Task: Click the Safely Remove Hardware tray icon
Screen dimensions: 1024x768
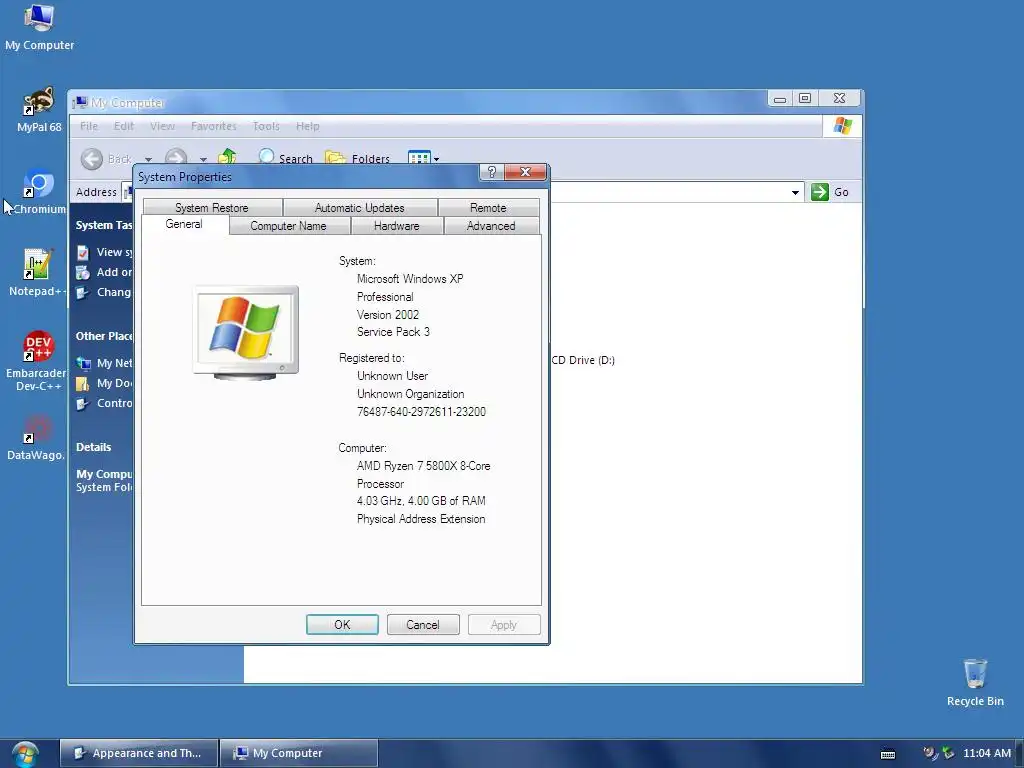Action: click(948, 754)
